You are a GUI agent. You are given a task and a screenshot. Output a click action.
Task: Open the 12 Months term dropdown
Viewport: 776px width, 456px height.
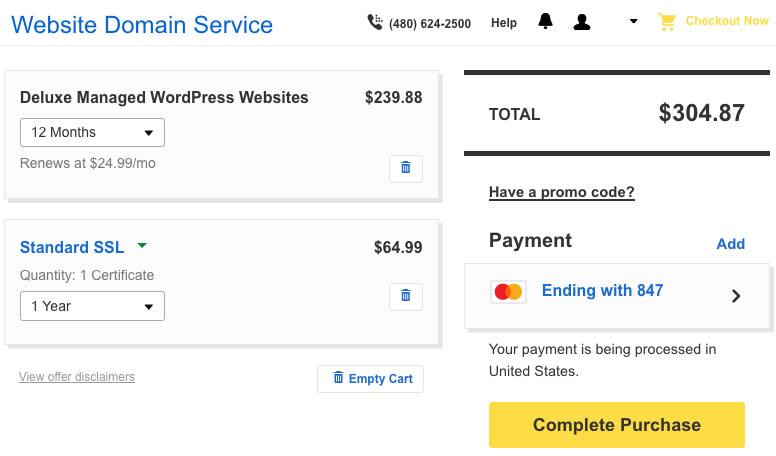92,132
